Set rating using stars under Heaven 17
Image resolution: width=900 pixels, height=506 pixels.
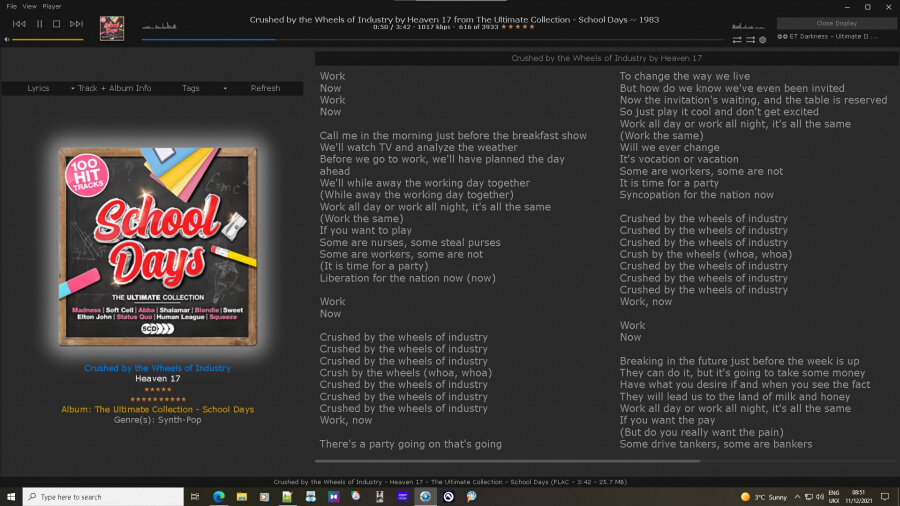pos(158,390)
